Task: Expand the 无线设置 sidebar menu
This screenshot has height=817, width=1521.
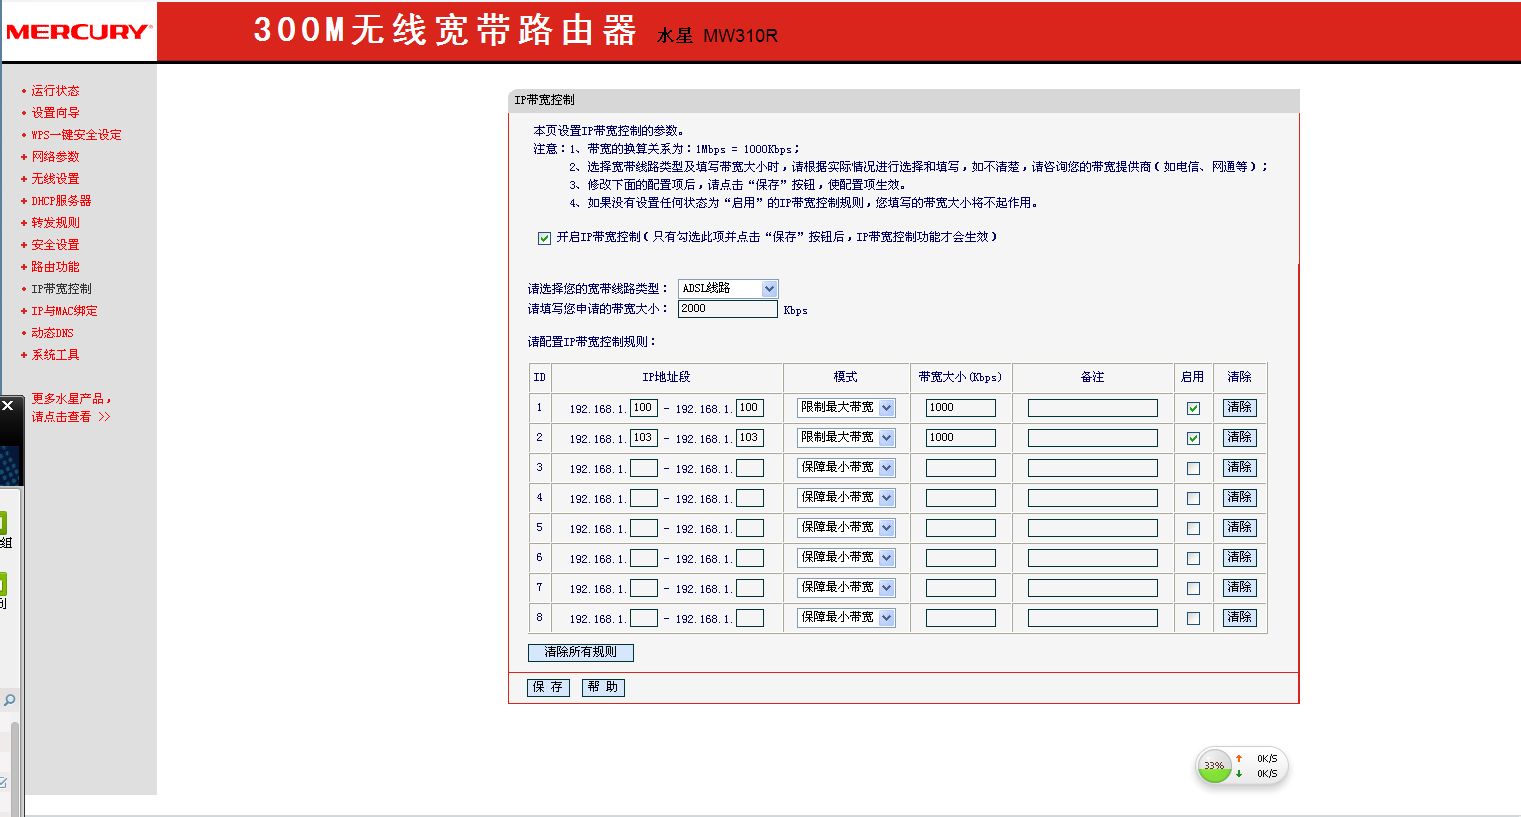Action: [55, 179]
